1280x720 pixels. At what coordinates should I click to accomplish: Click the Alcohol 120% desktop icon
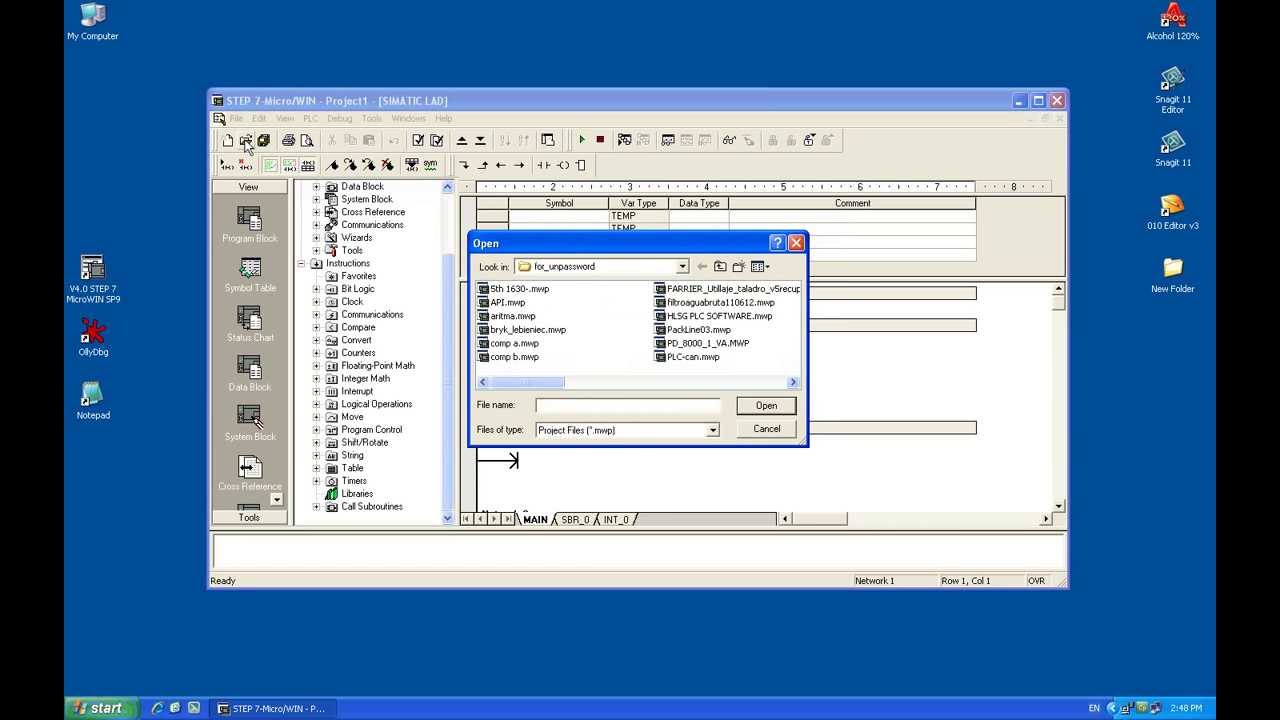pos(1172,22)
